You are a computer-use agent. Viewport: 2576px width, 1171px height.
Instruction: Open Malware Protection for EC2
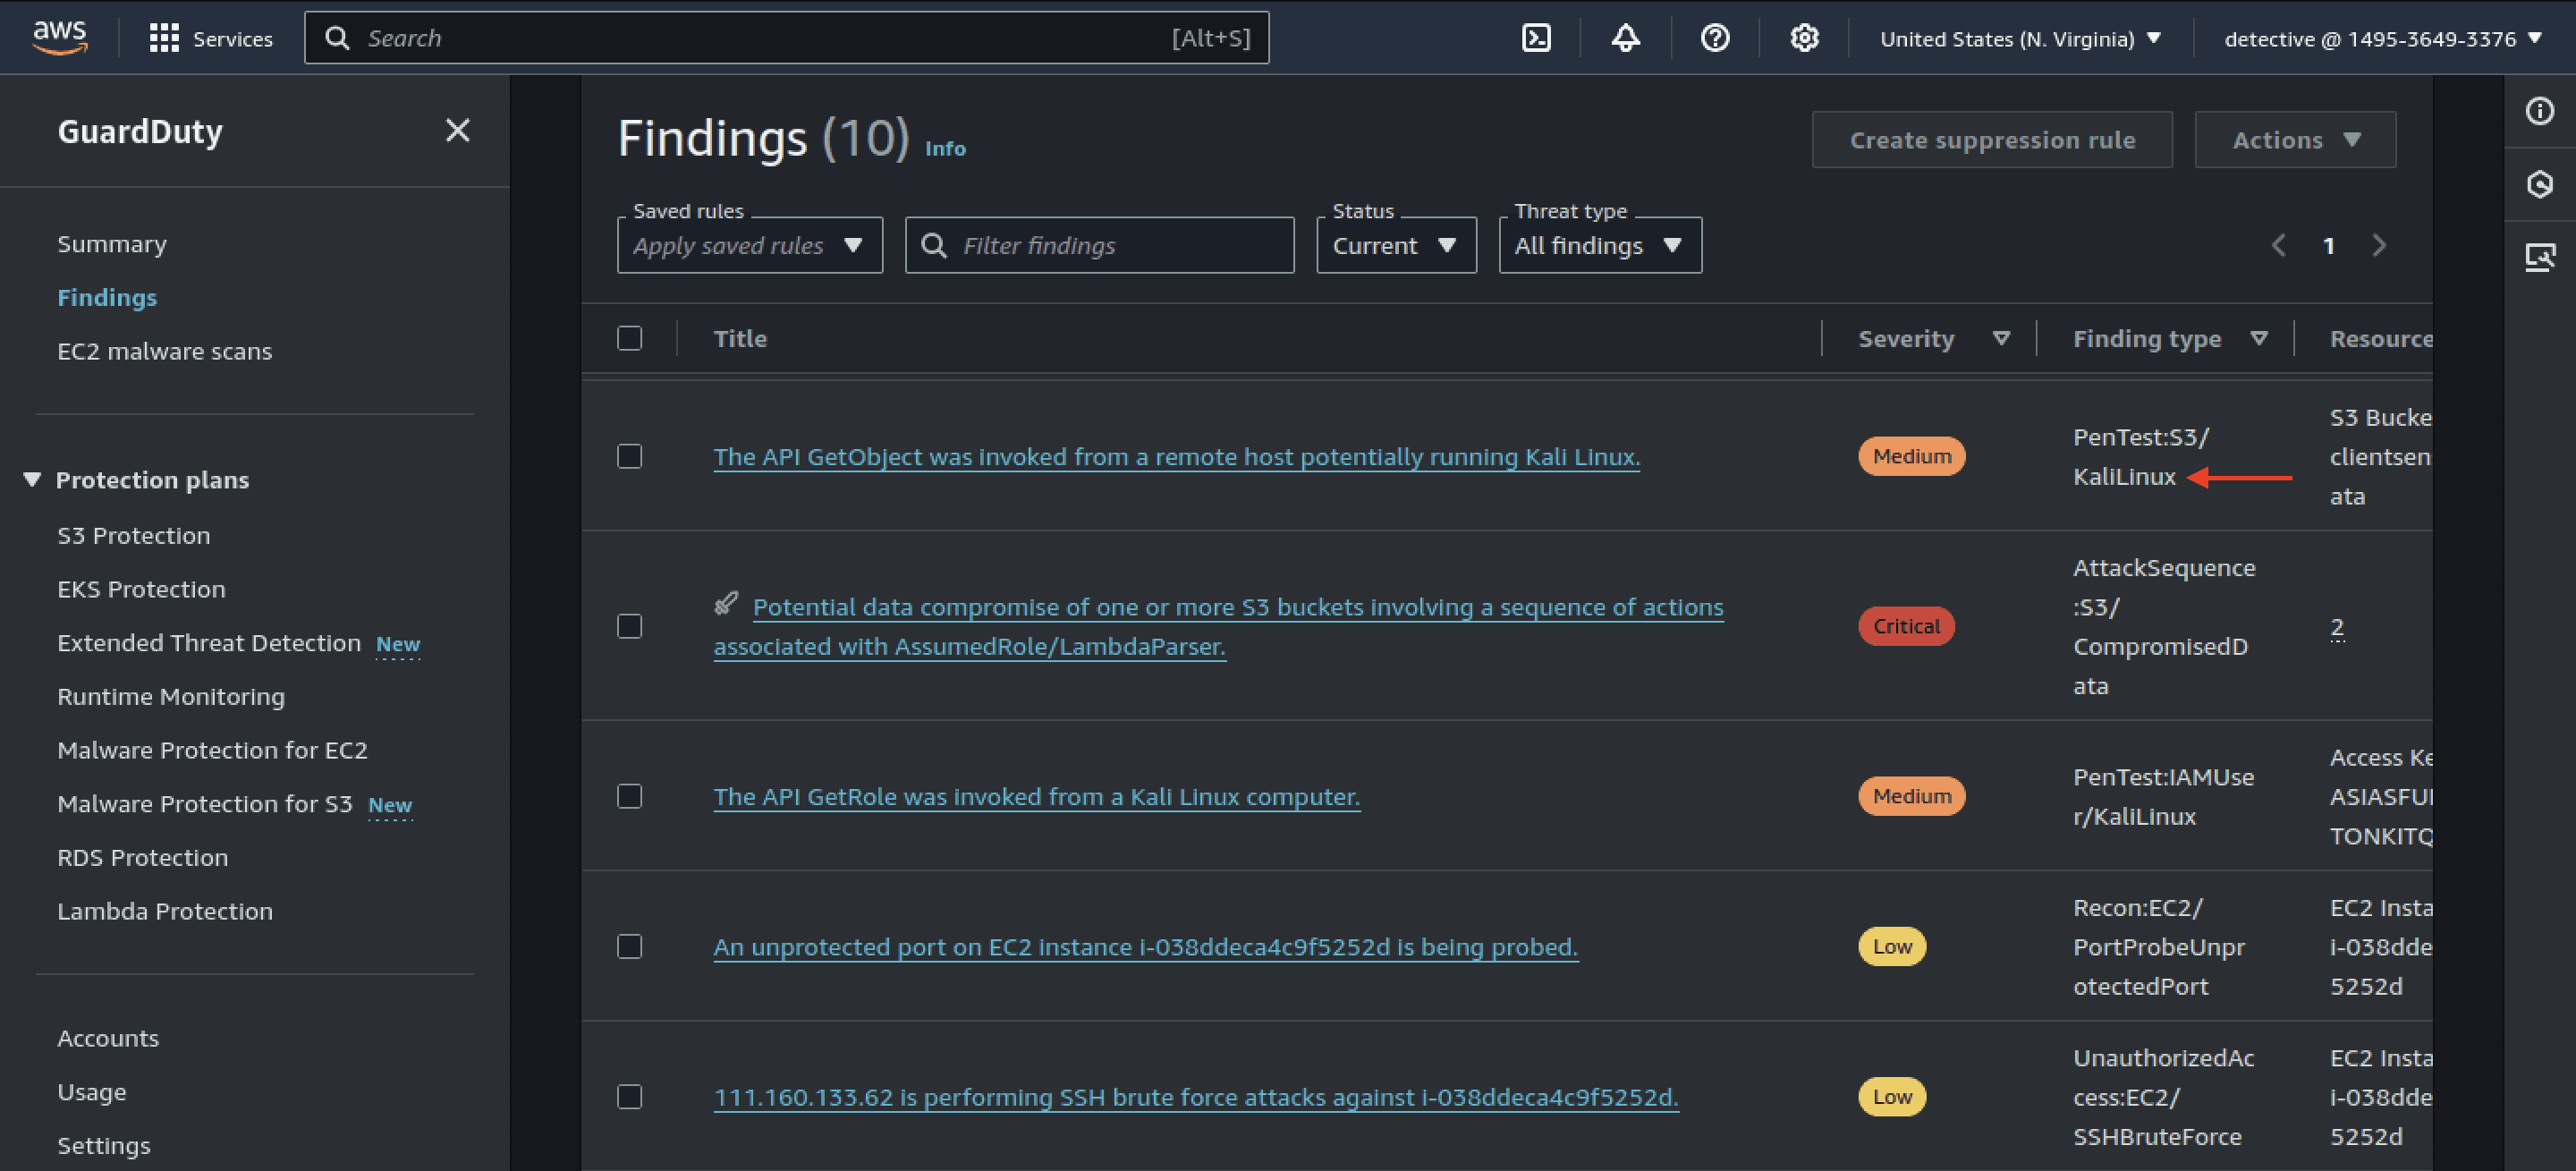coord(212,751)
